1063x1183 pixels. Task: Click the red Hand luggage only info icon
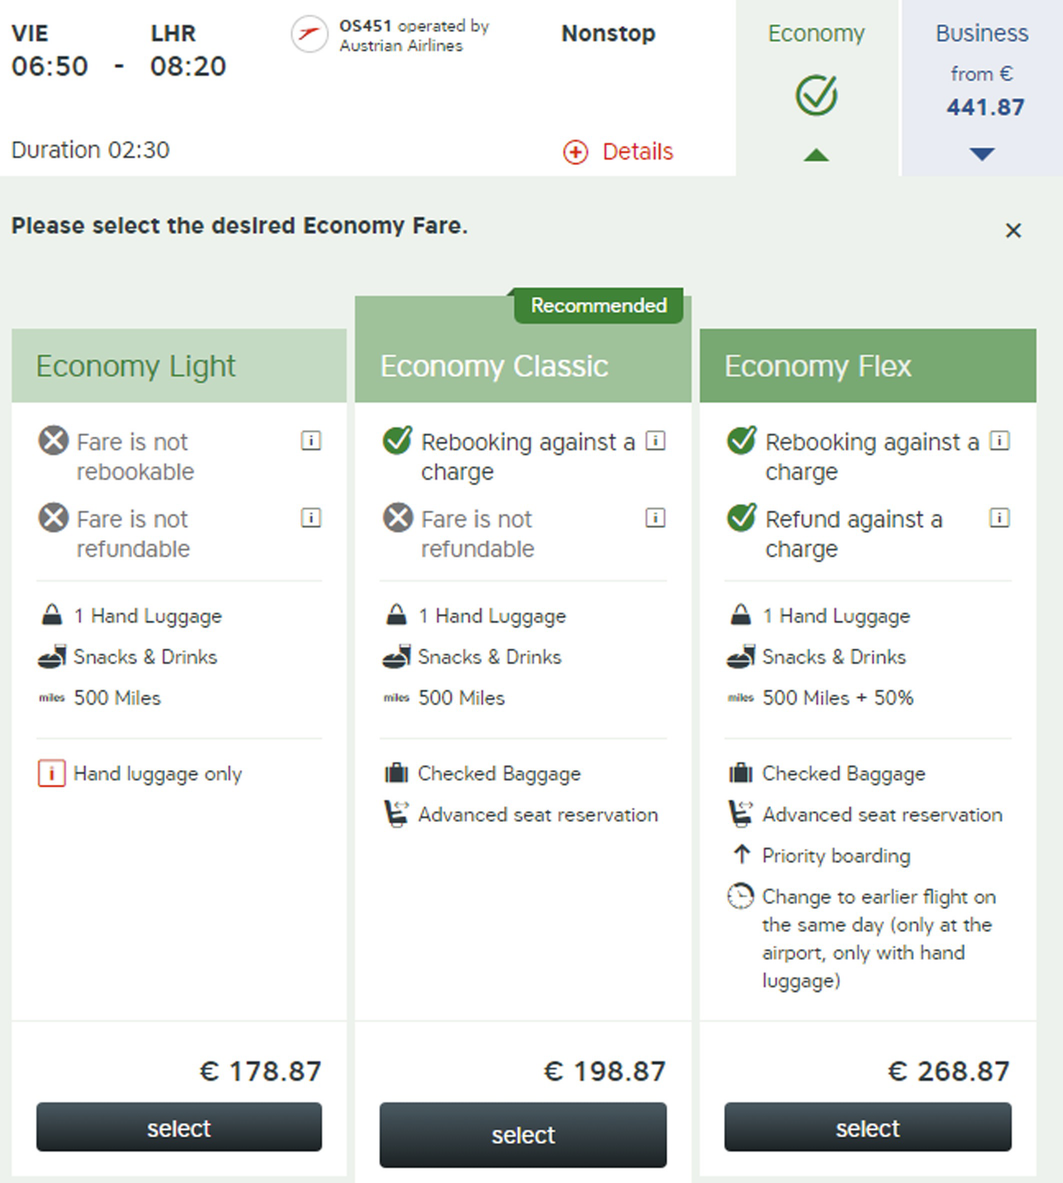pyautogui.click(x=51, y=773)
